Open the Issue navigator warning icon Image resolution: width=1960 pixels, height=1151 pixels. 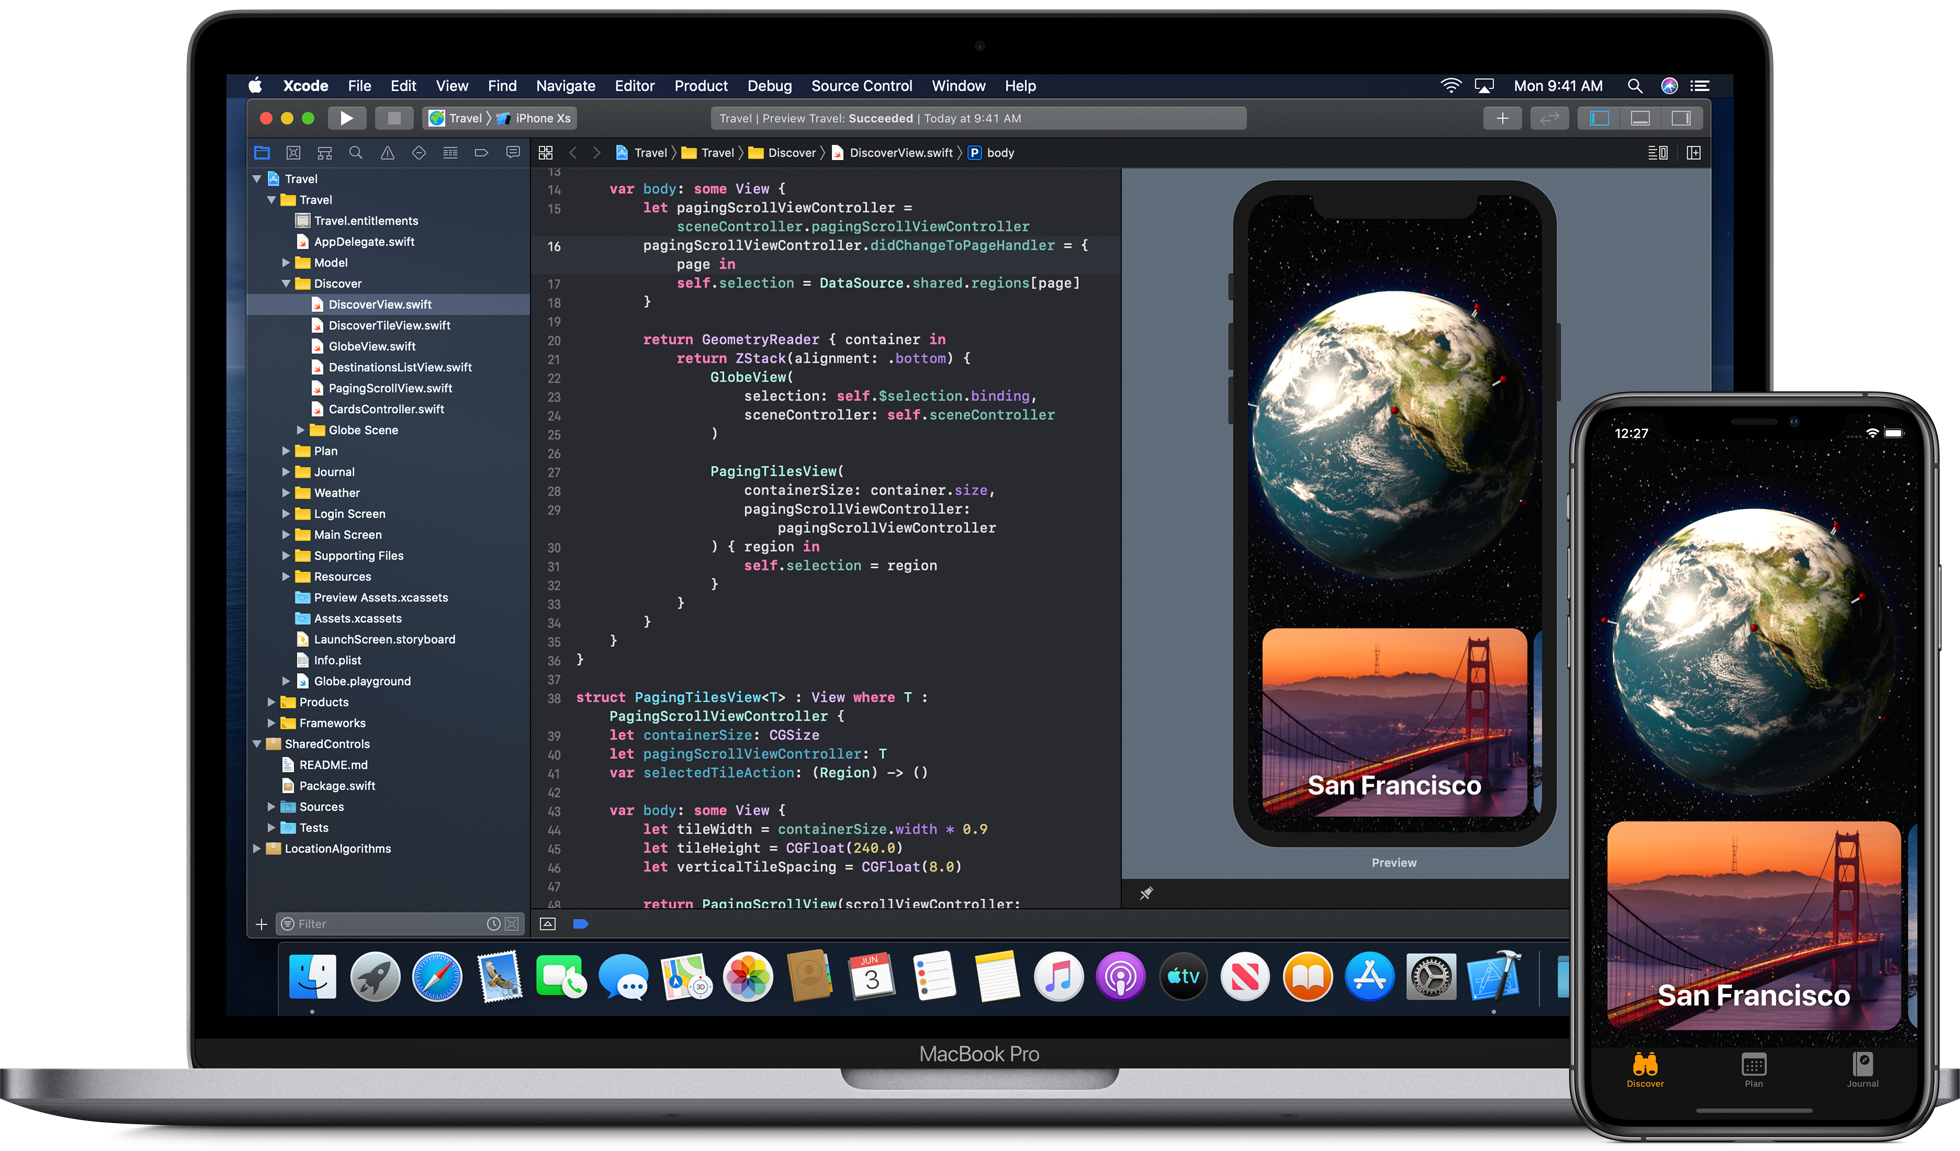pos(387,153)
